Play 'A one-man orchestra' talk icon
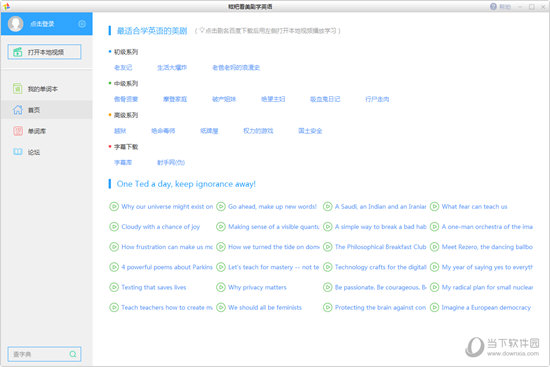 pyautogui.click(x=434, y=227)
